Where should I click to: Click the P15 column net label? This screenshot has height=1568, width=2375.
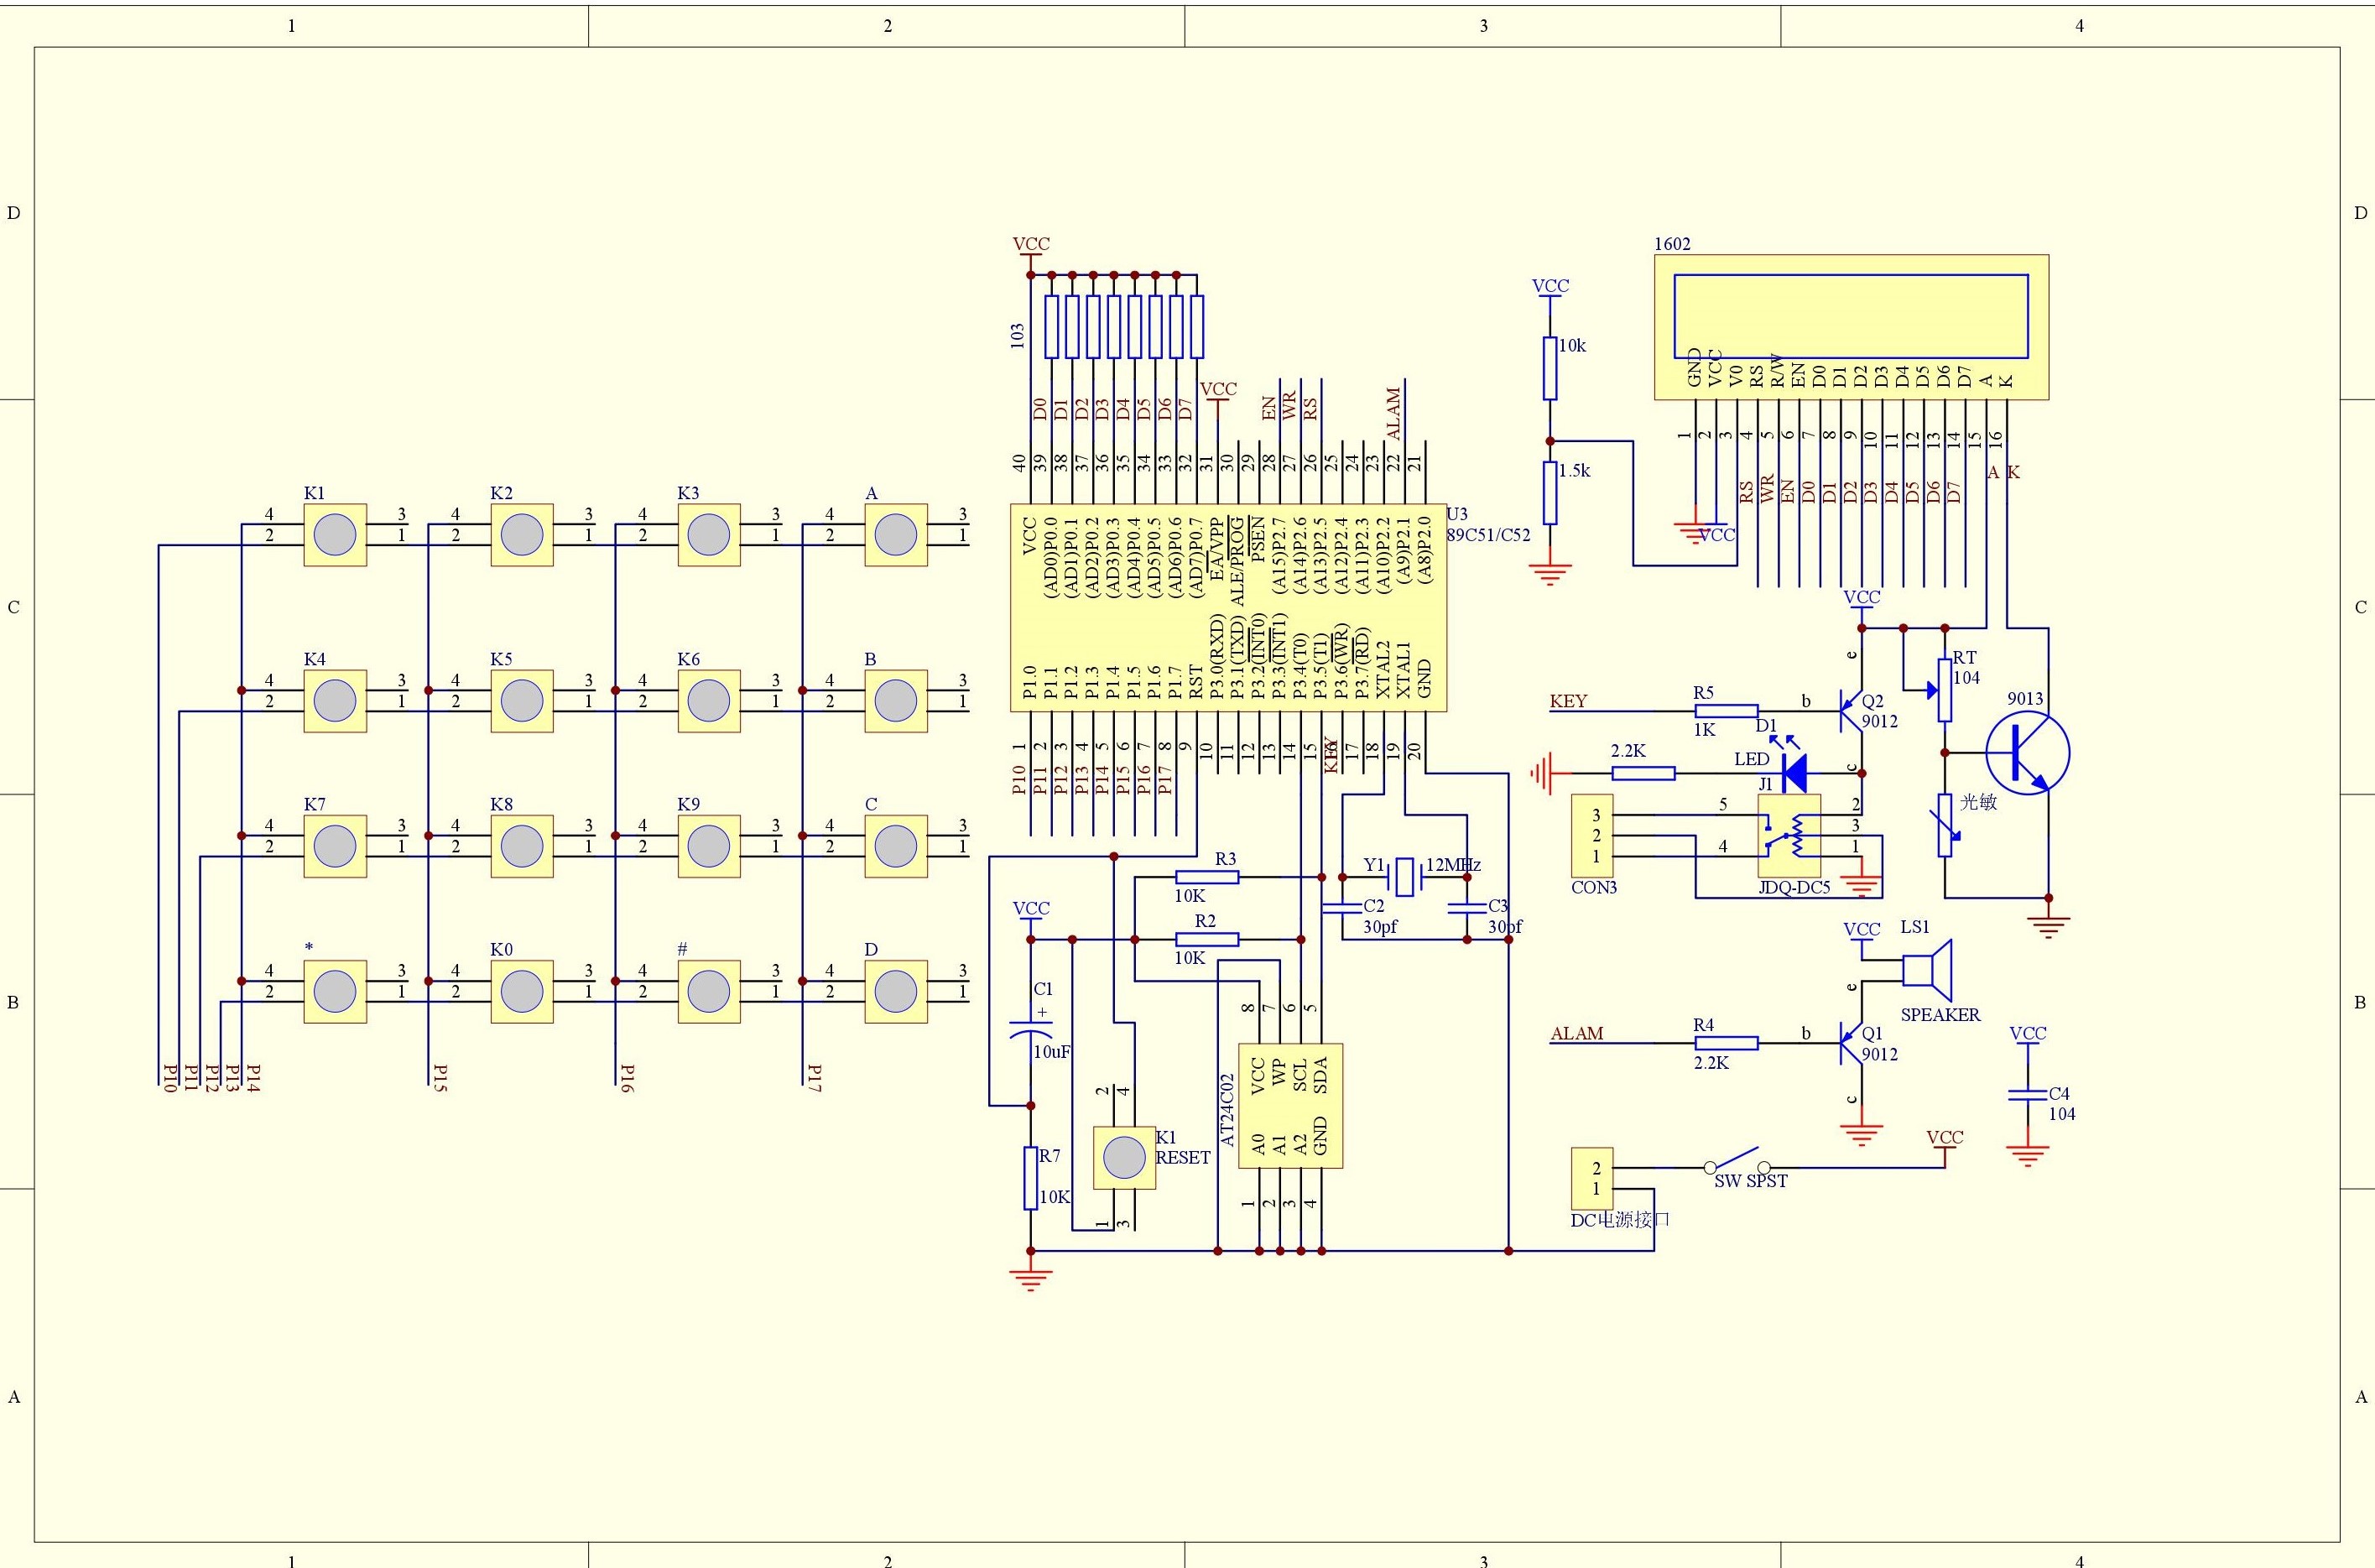coord(440,1077)
